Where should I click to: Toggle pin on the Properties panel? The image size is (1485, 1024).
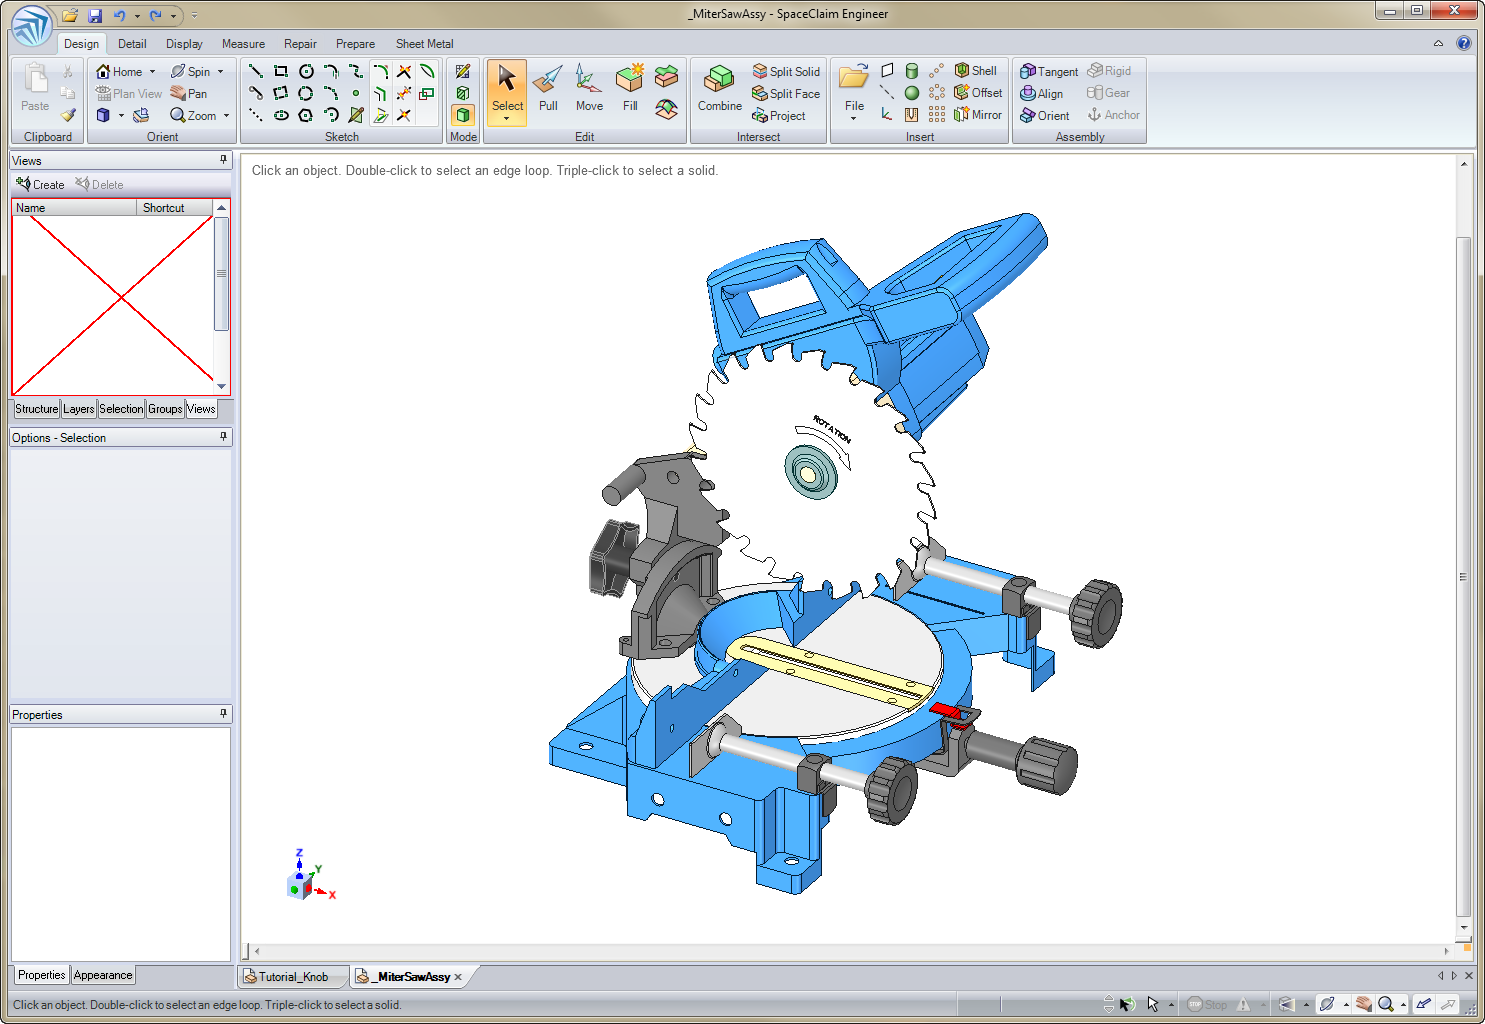[x=223, y=714]
